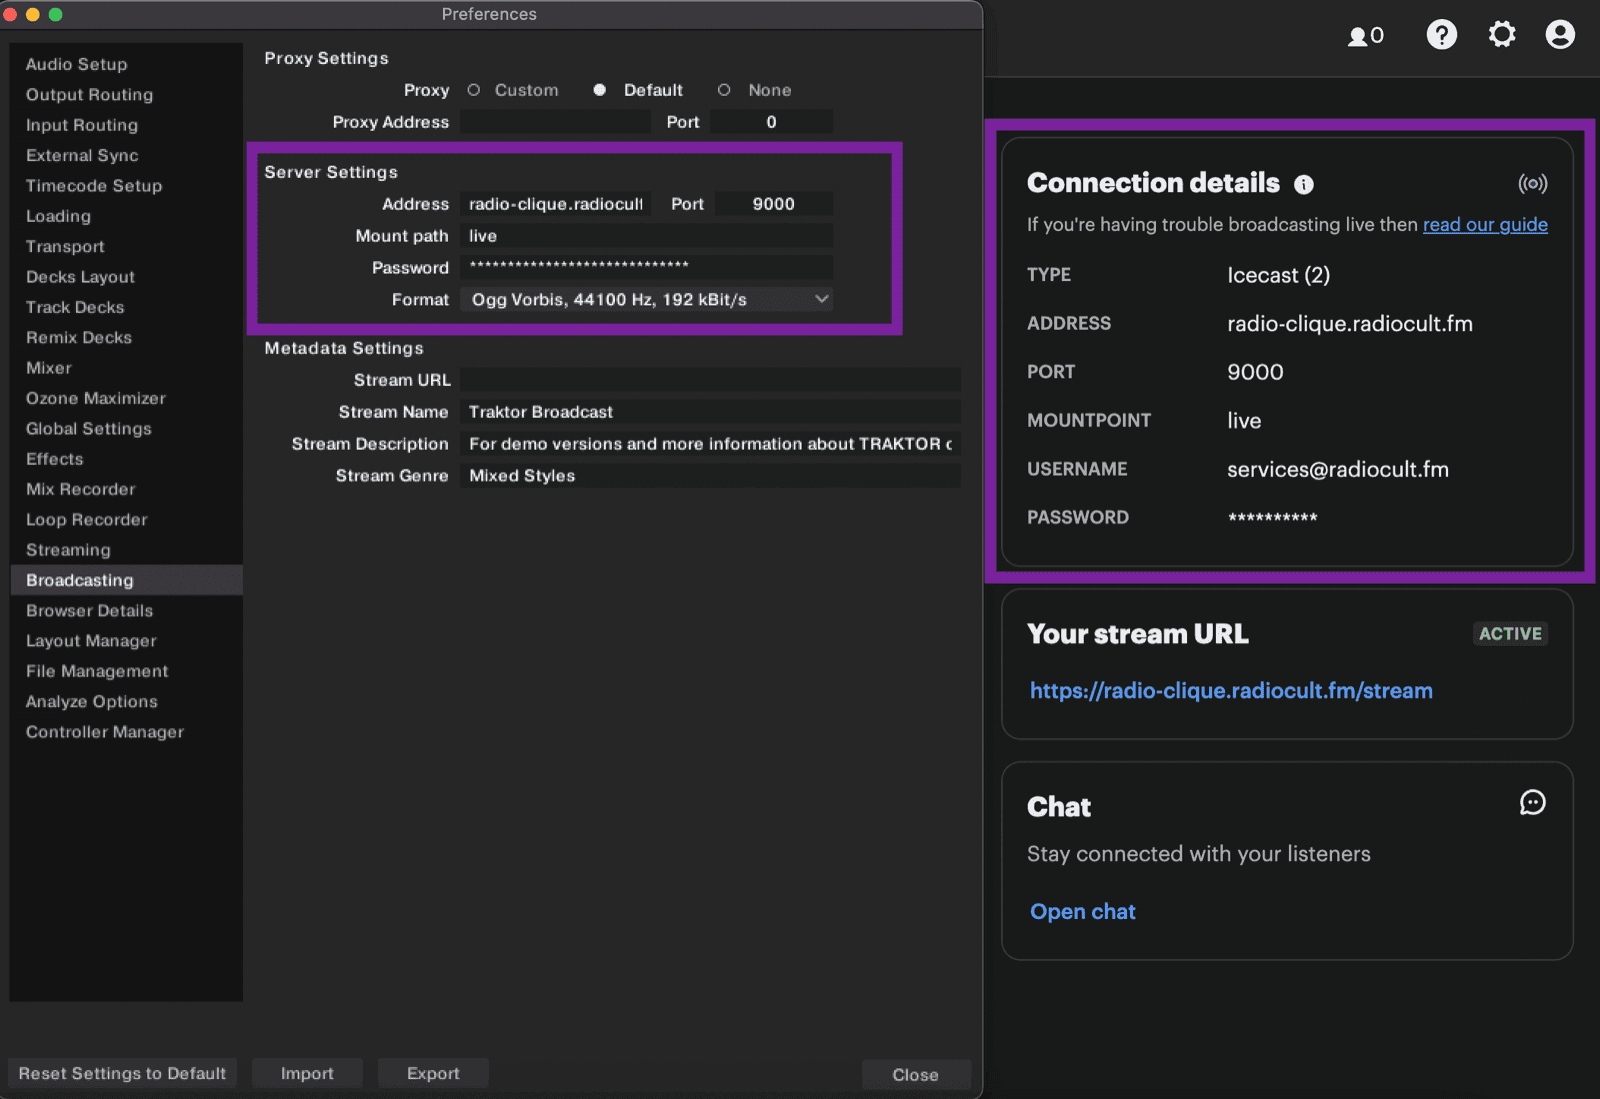Click the Mount path field containing live
1600x1099 pixels.
(x=646, y=236)
